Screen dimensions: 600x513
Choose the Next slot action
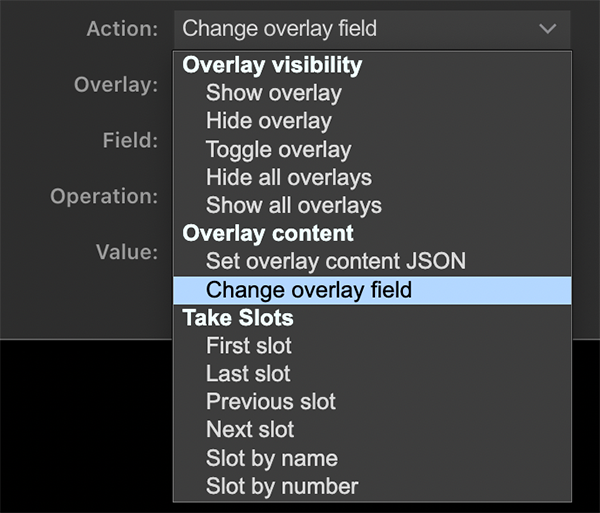pyautogui.click(x=250, y=430)
